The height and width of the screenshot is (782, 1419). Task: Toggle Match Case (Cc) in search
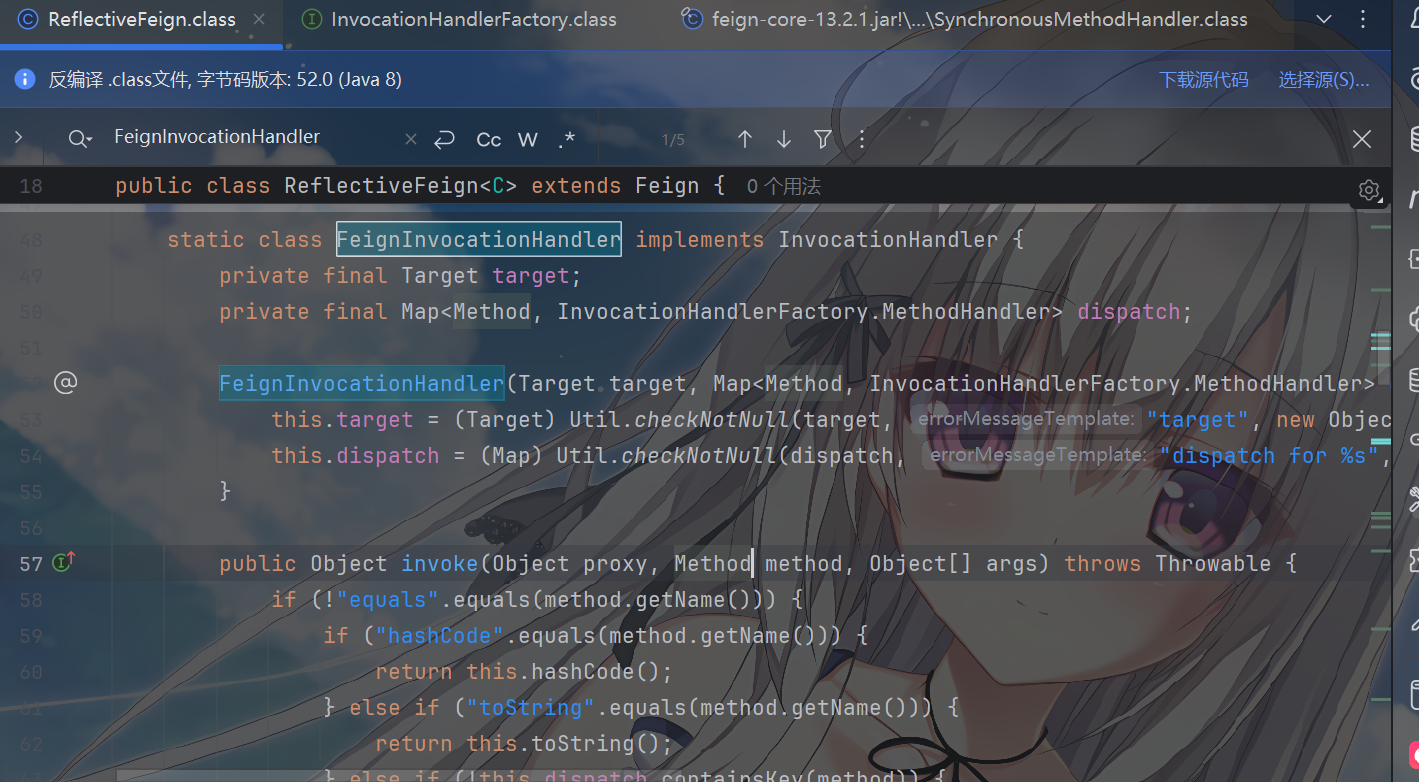pos(489,139)
